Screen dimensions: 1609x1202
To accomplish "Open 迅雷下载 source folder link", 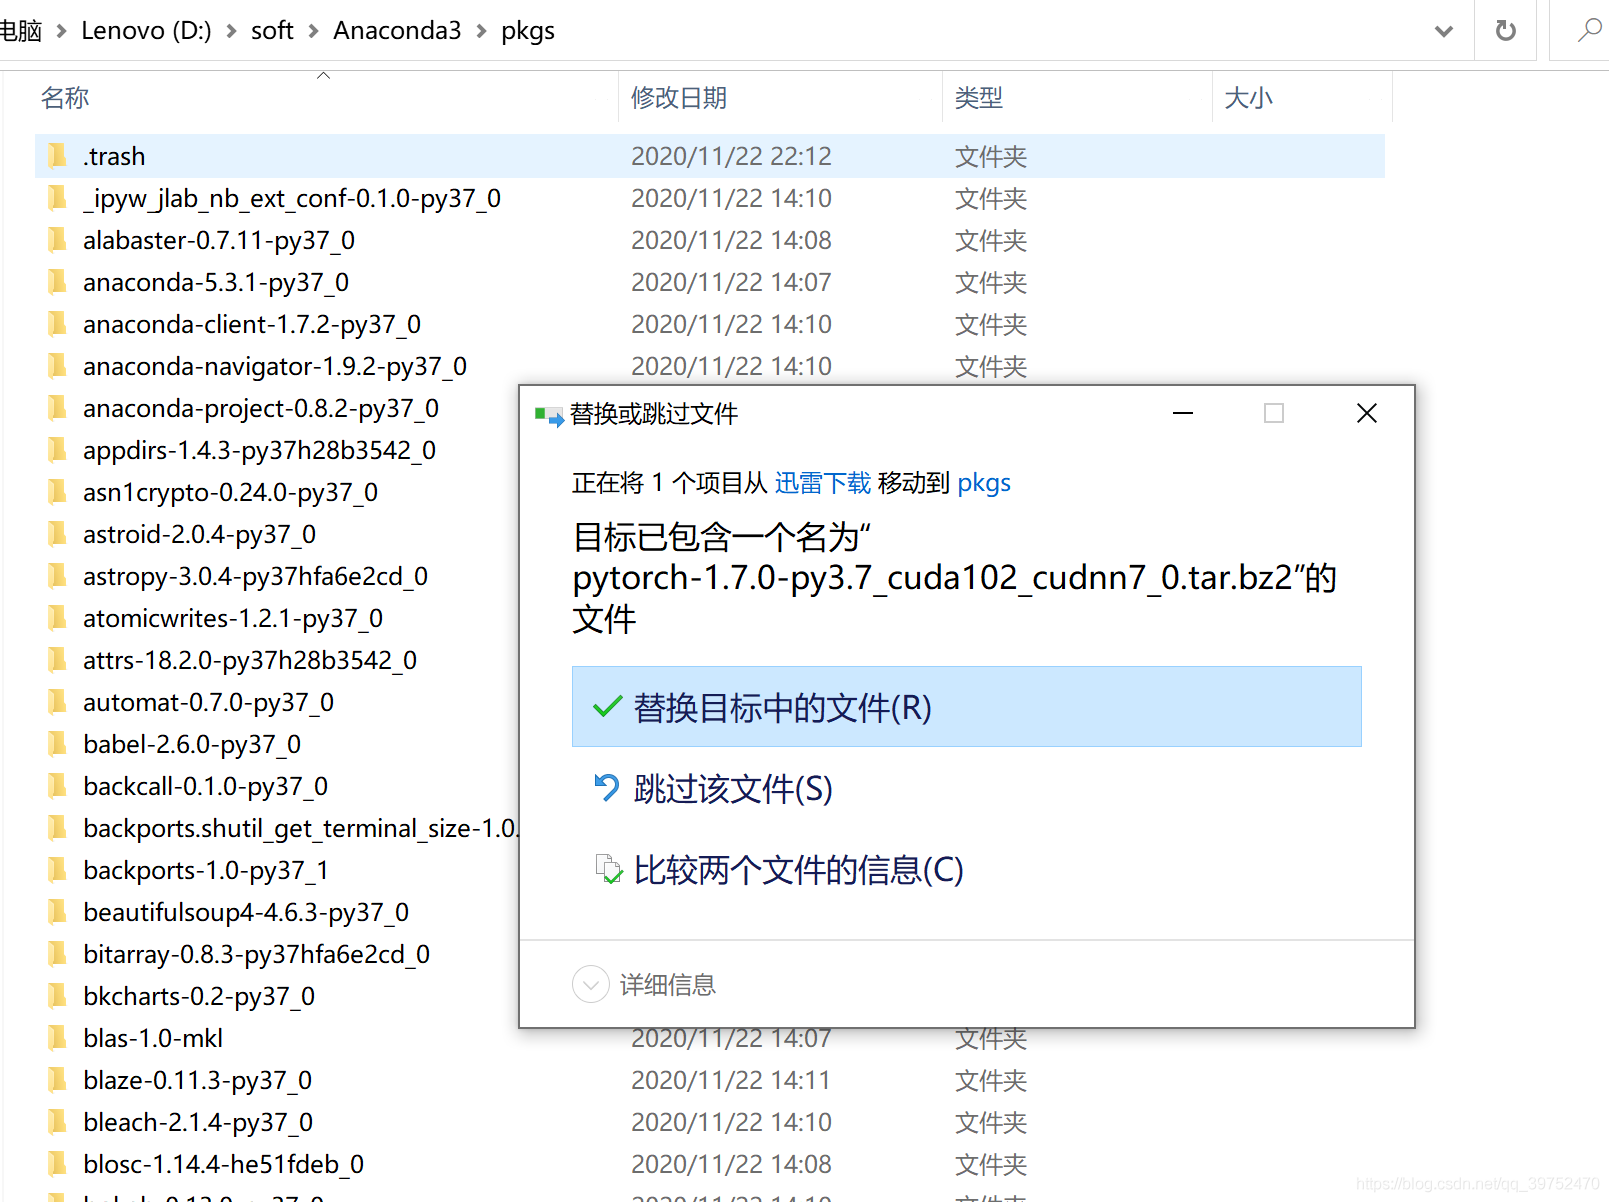I will pyautogui.click(x=823, y=483).
